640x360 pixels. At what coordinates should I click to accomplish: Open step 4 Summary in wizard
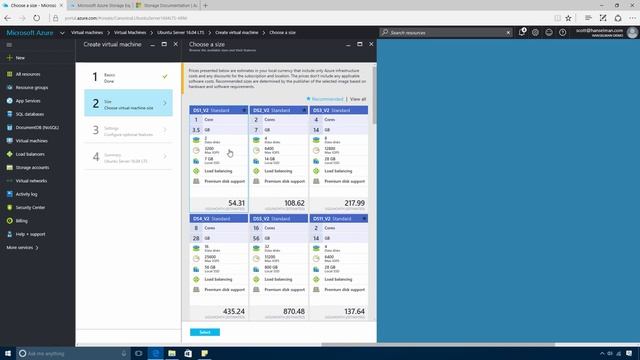(128, 157)
